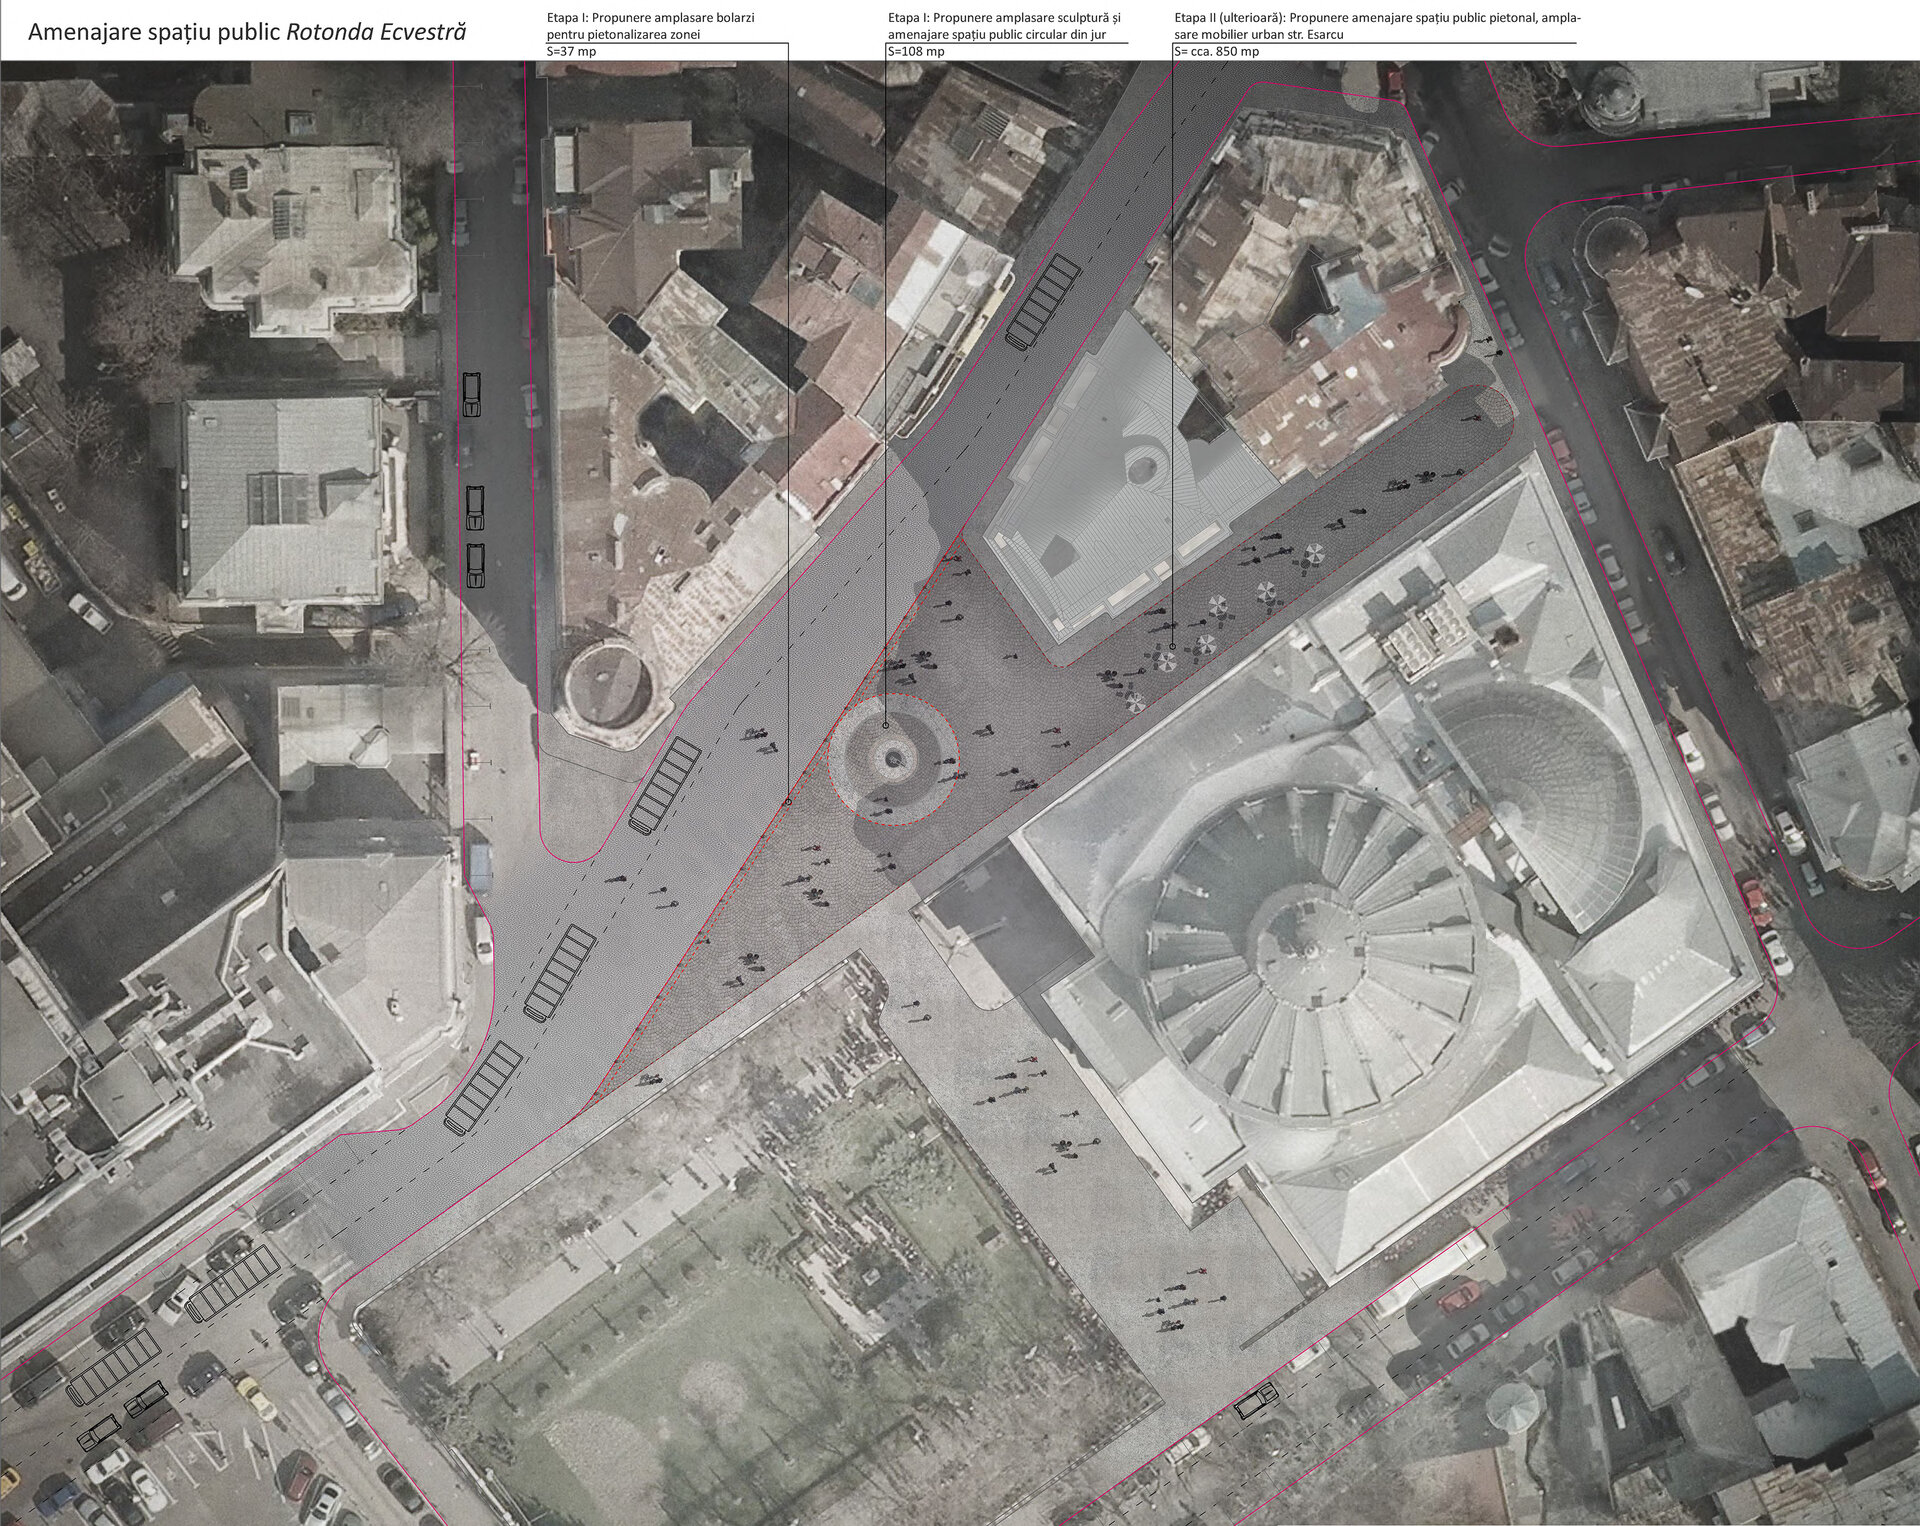The width and height of the screenshot is (1920, 1526).
Task: Click the title 'Amenajare spațiu public Rotonda Ecvestră'
Action: [247, 31]
